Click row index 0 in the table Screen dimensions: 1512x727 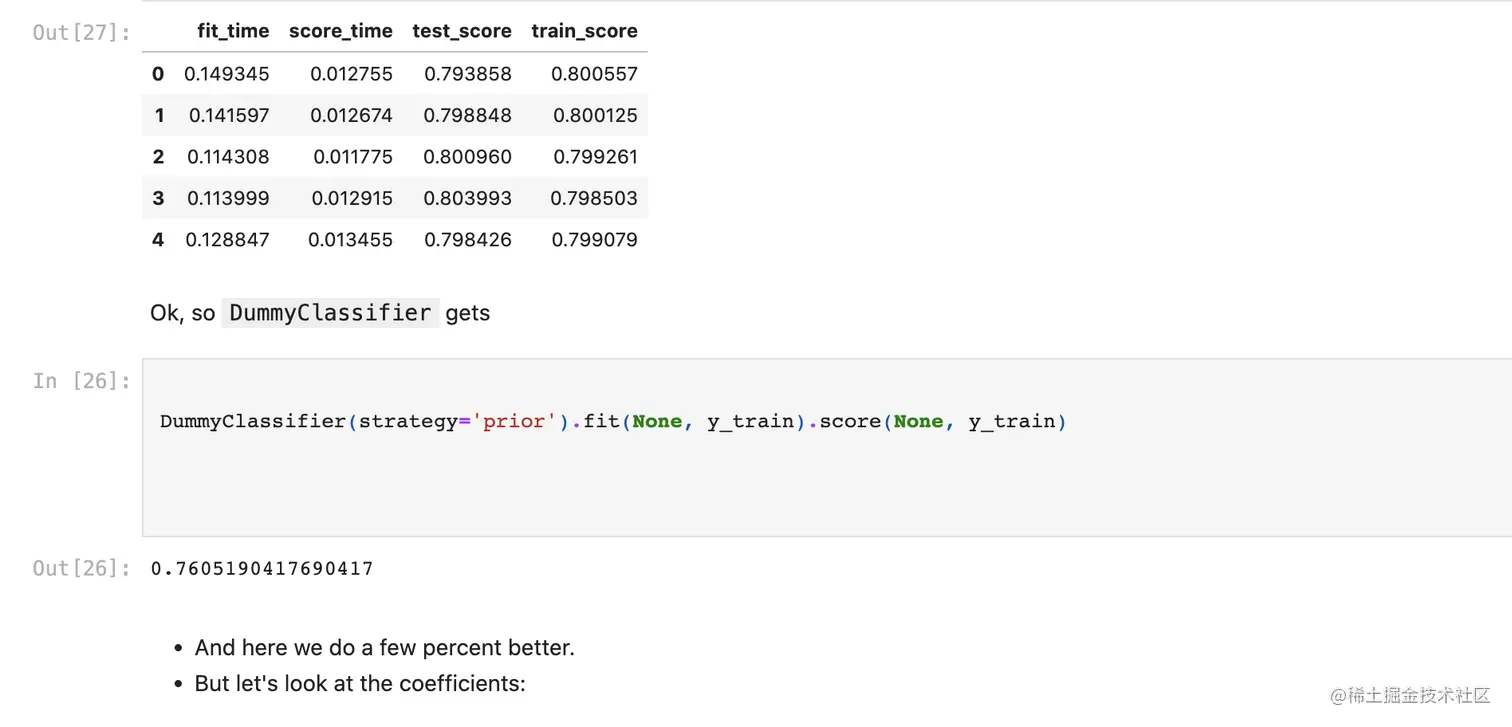coord(158,74)
